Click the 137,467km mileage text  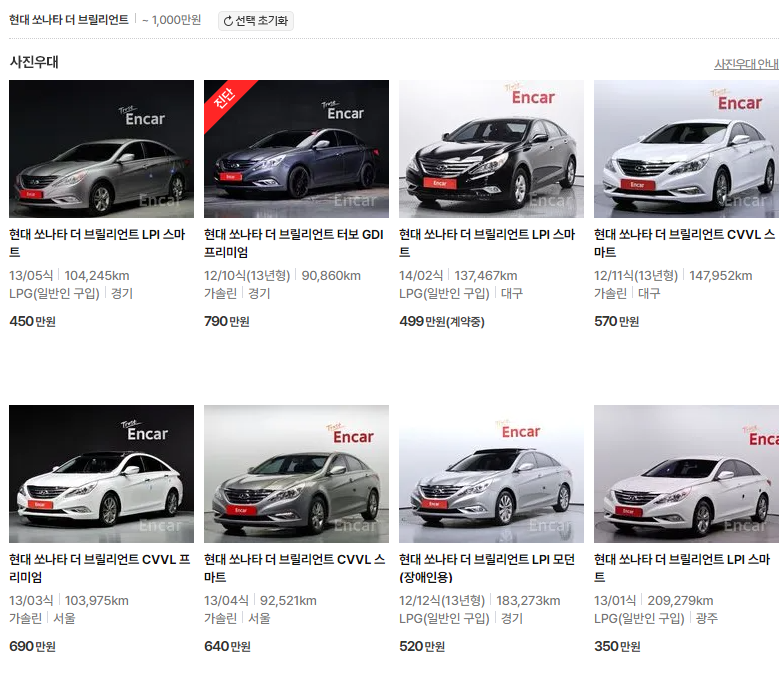click(x=486, y=276)
